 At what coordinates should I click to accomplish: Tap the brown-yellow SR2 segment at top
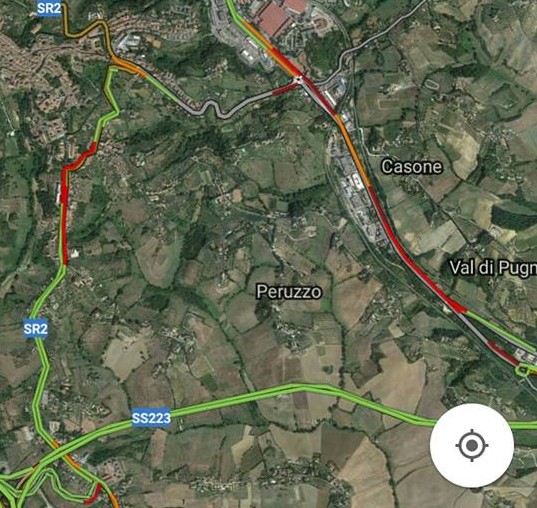pos(86,29)
